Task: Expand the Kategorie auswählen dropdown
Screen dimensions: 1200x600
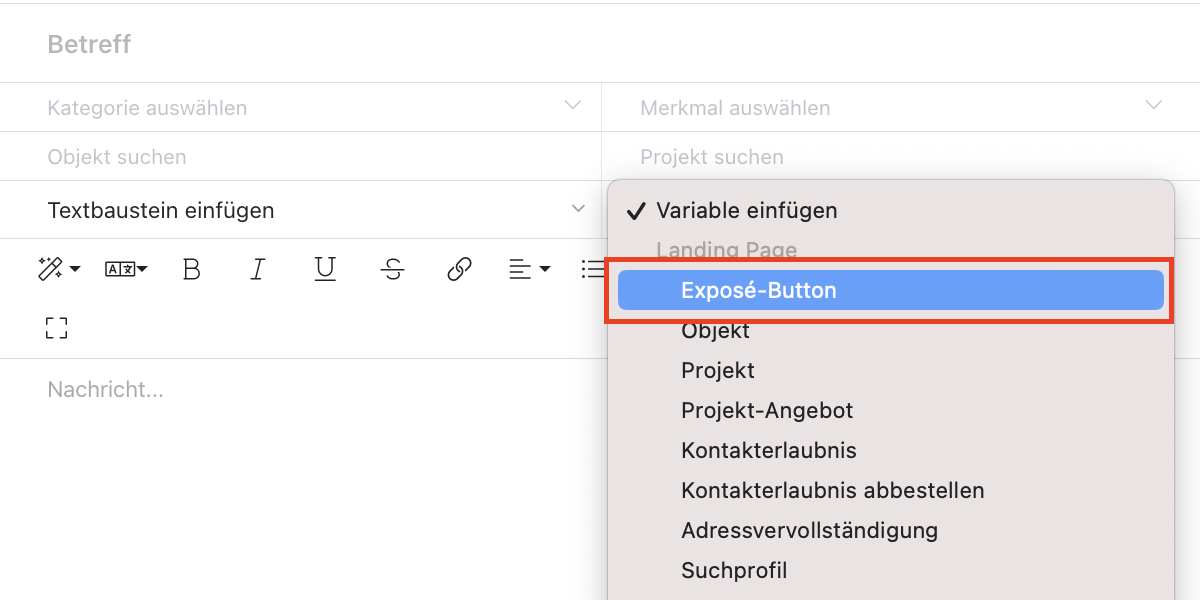Action: pos(573,105)
